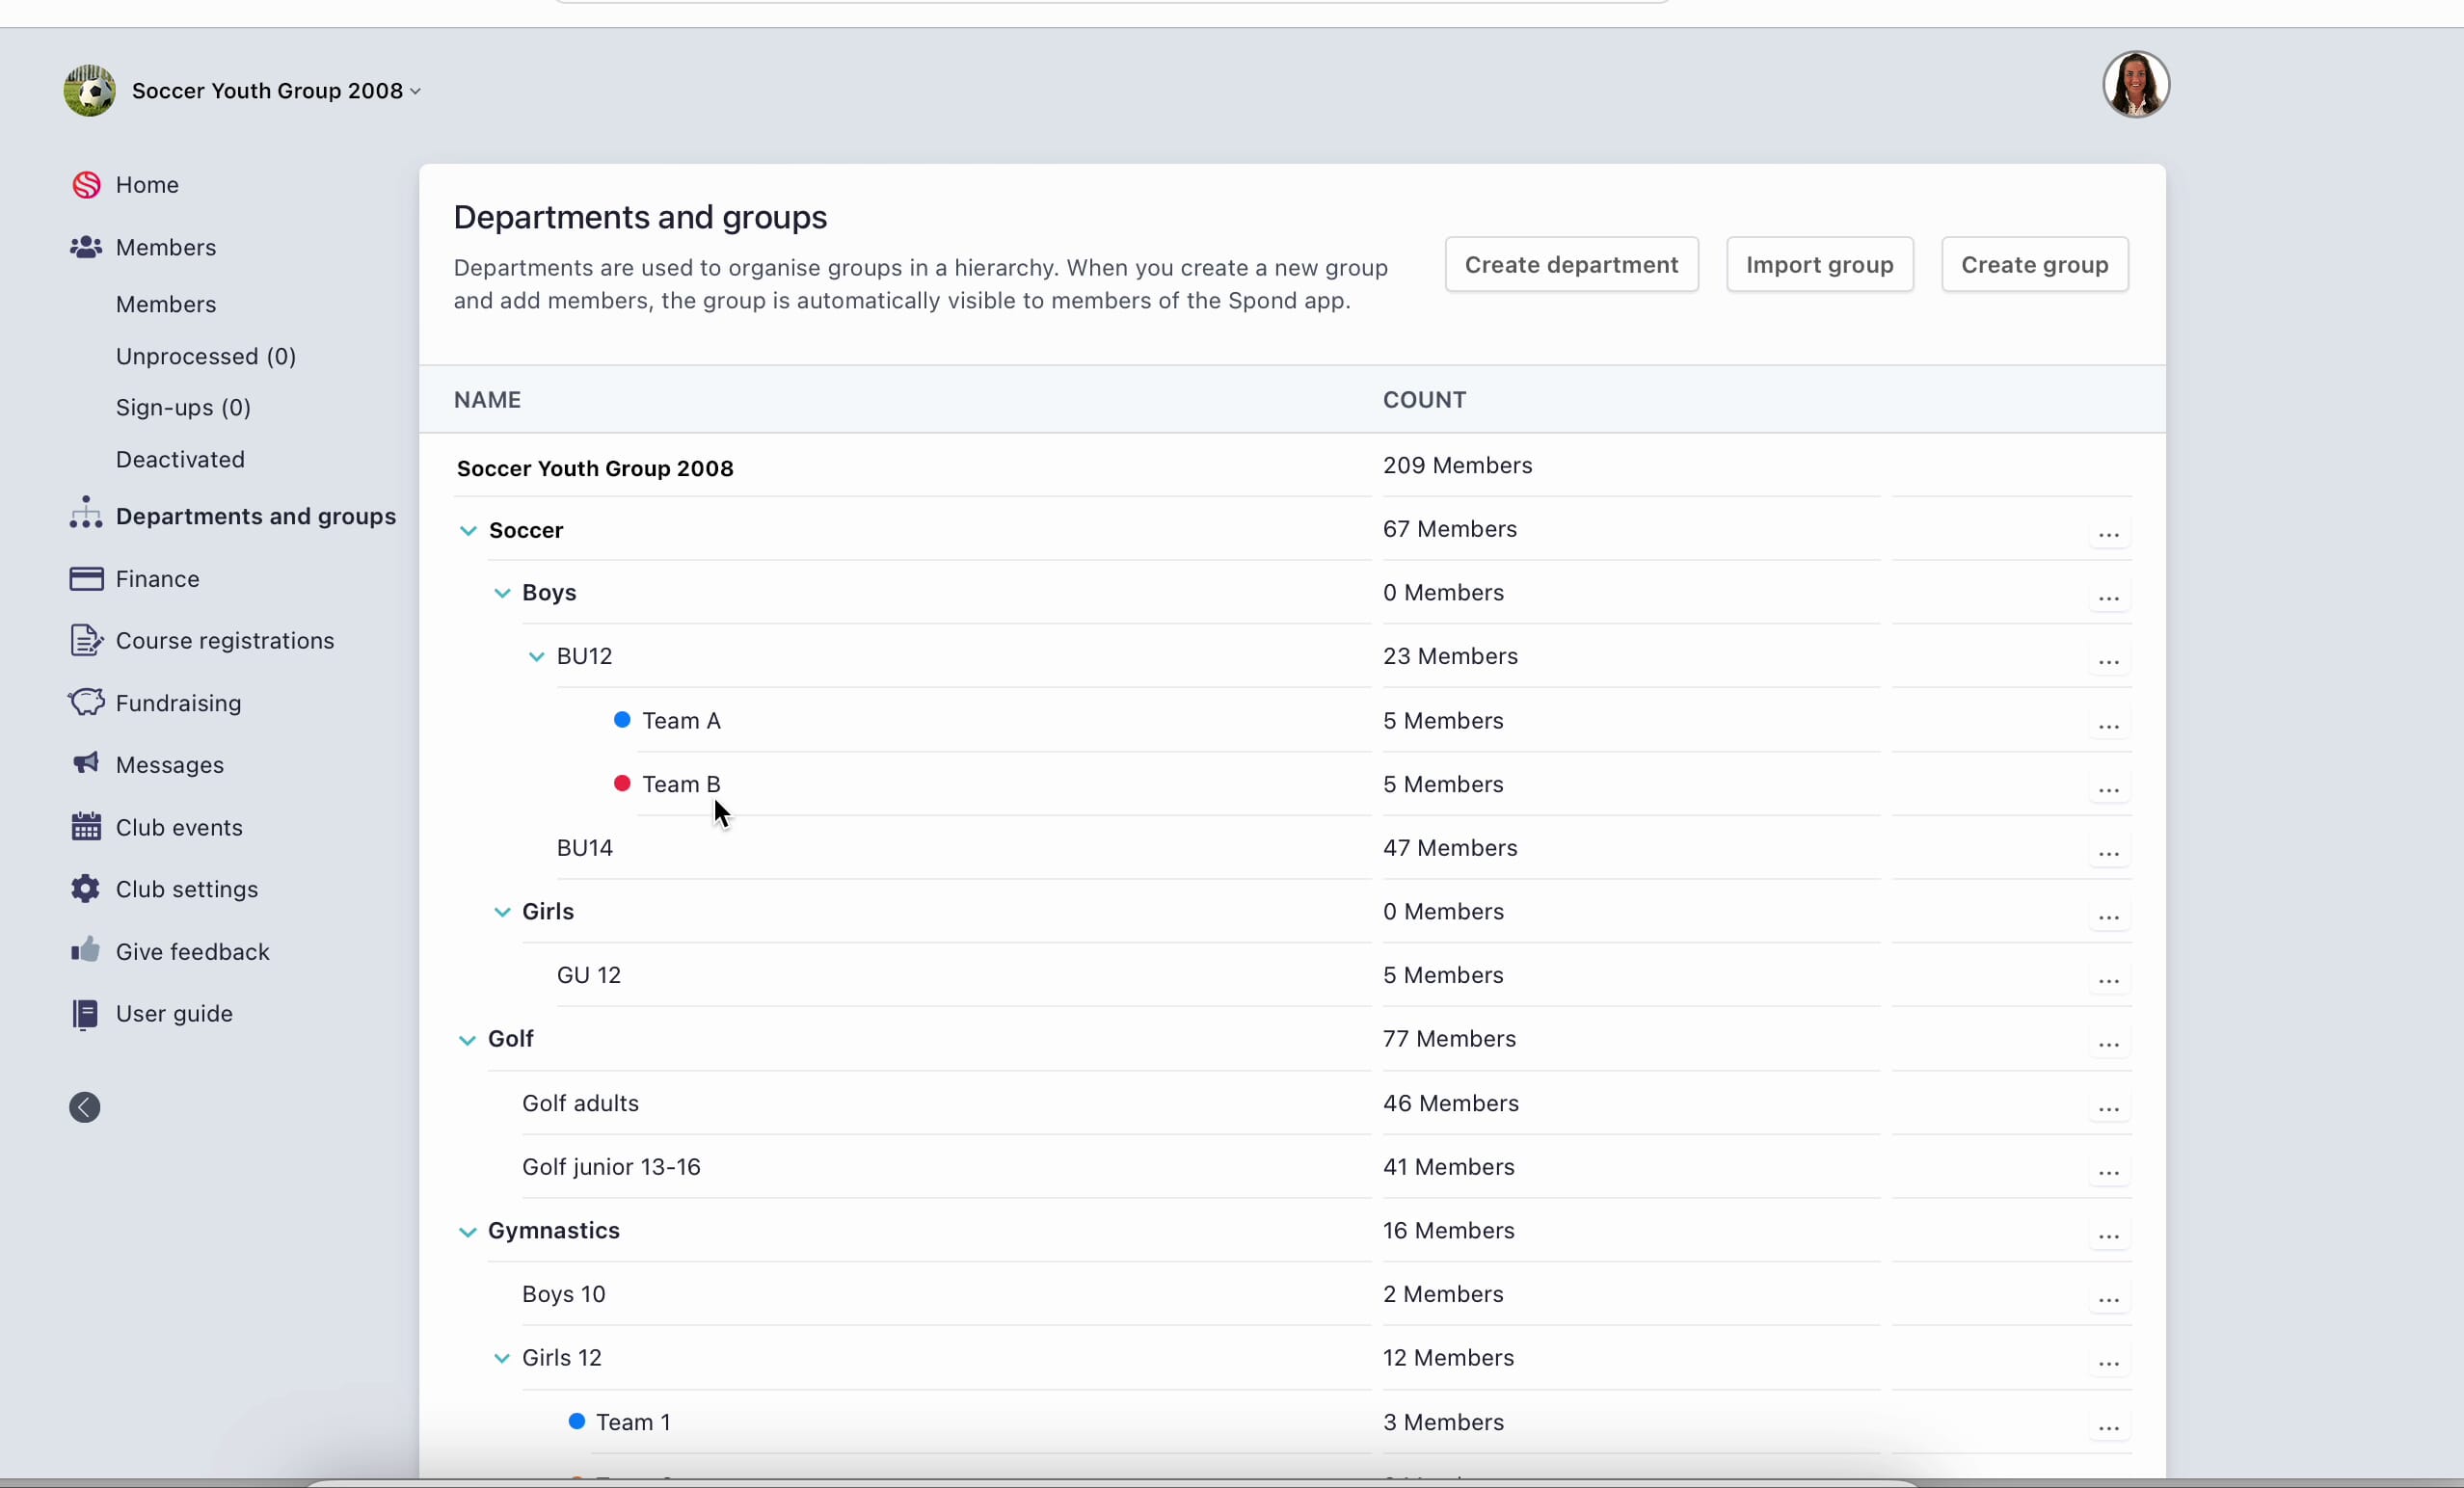
Task: Open Club events calendar icon
Action: pos(86,827)
